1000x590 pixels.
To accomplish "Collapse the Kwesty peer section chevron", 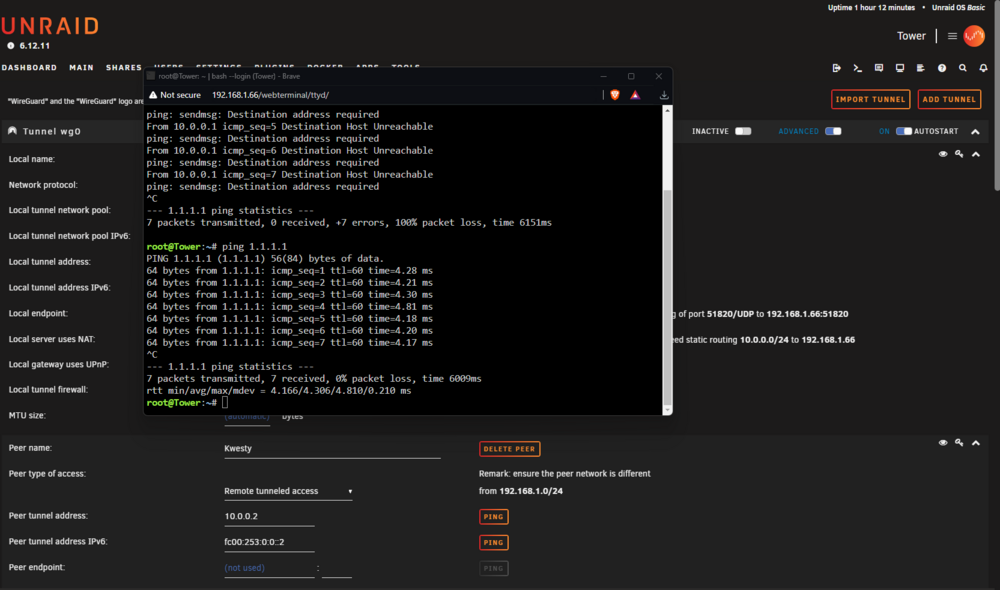I will 976,443.
